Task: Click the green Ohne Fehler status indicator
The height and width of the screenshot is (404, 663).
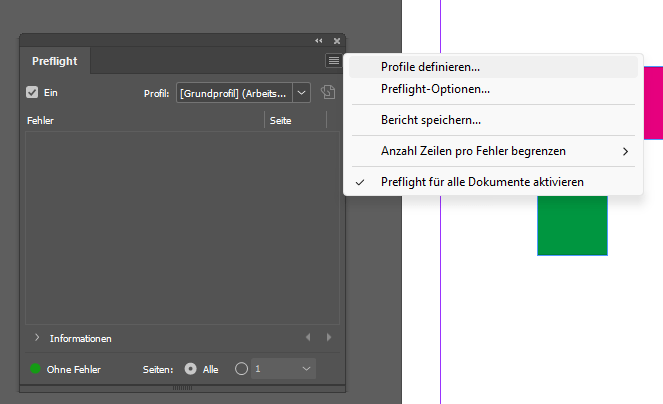Action: point(35,369)
